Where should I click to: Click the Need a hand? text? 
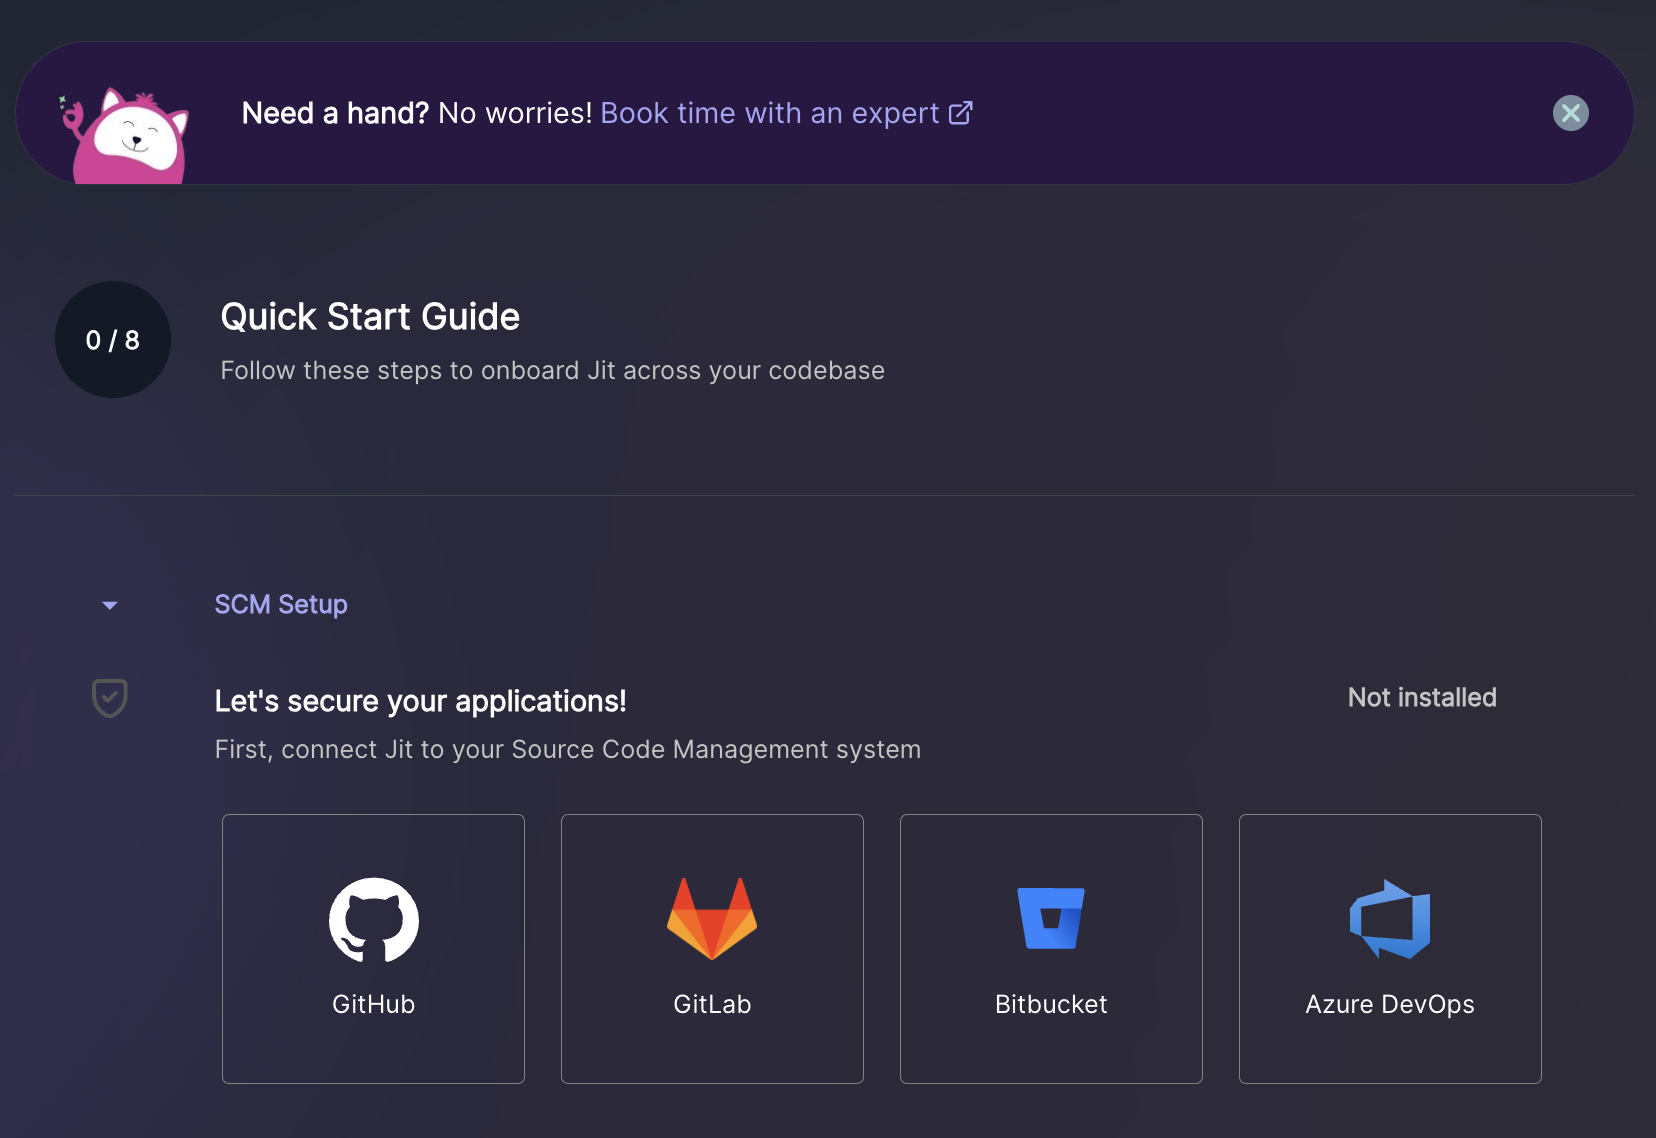pos(335,113)
